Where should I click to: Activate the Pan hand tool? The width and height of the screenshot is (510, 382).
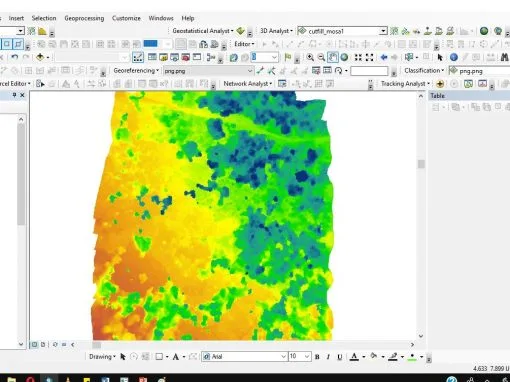[333, 57]
